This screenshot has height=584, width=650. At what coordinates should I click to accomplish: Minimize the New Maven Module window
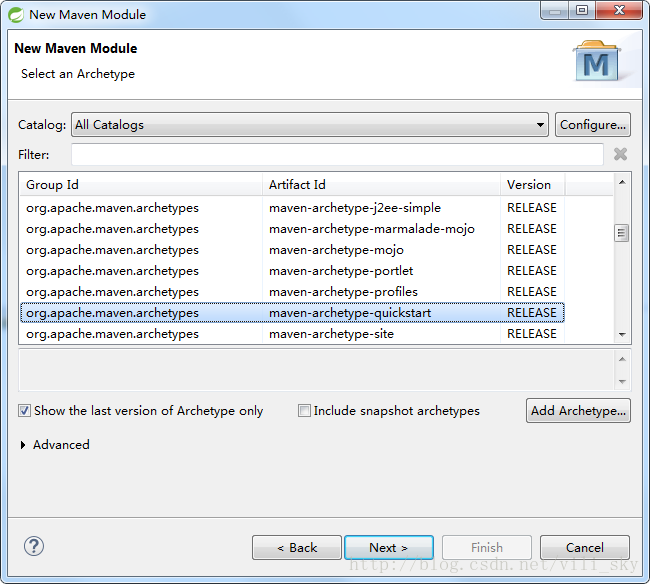555,10
